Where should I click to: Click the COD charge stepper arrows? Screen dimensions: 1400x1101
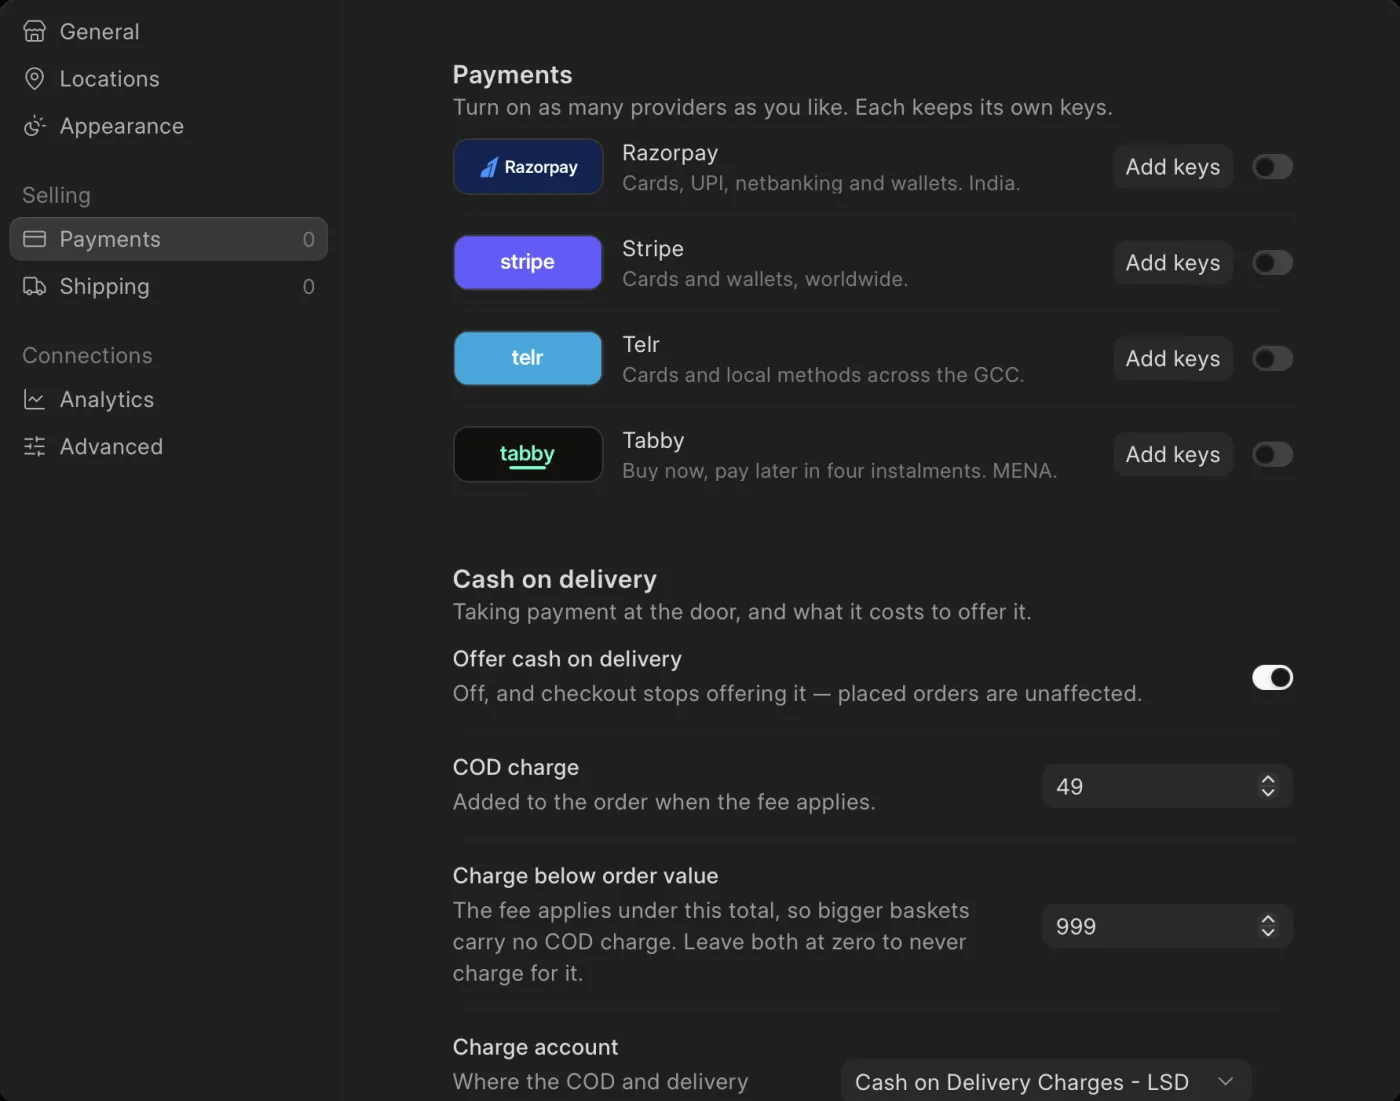1268,787
